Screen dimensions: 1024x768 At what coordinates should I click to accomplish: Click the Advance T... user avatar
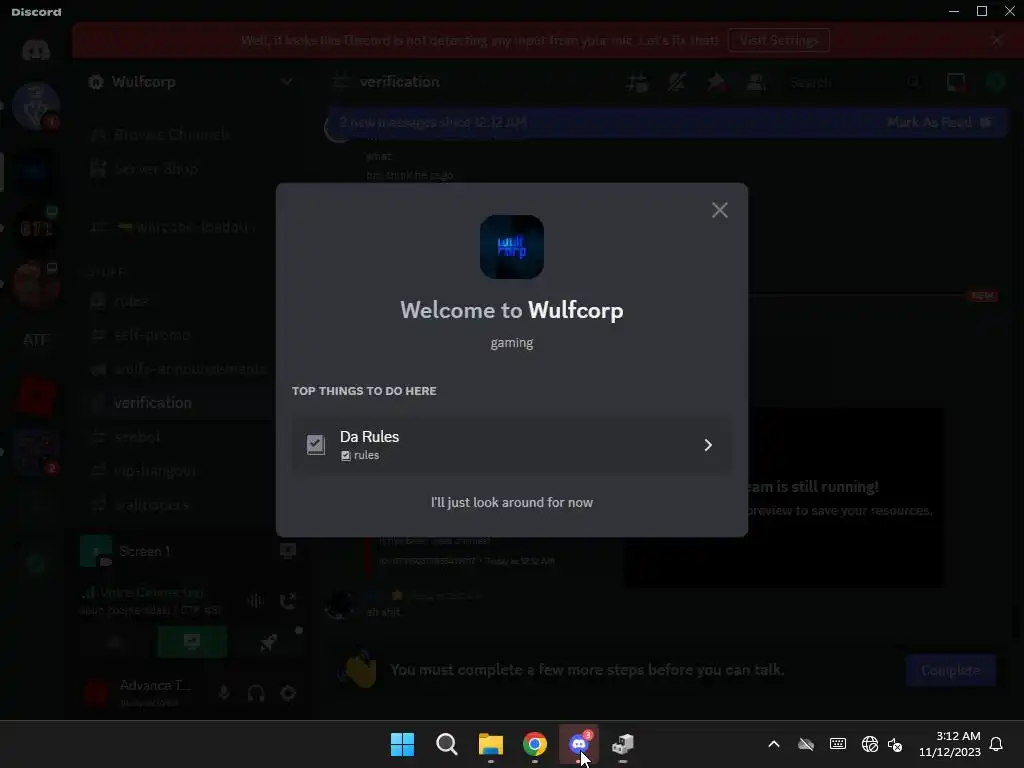(x=97, y=692)
